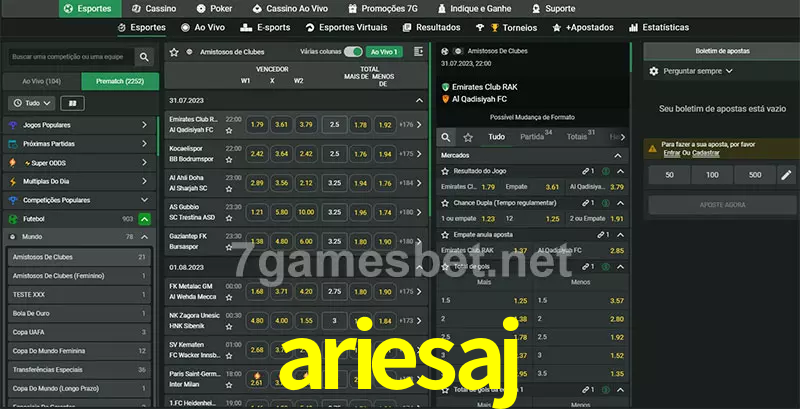Open Amistosos De Clubes competition
Image resolution: width=800 pixels, height=409 pixels.
coord(79,257)
